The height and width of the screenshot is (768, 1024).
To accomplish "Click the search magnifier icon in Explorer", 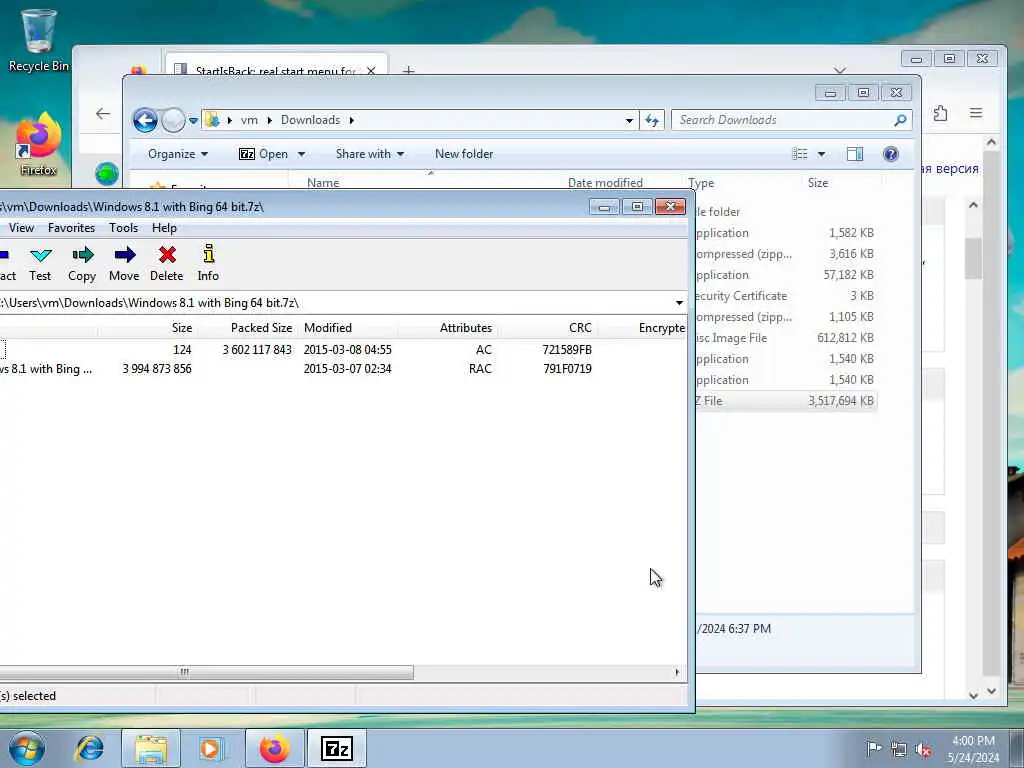I will 900,120.
